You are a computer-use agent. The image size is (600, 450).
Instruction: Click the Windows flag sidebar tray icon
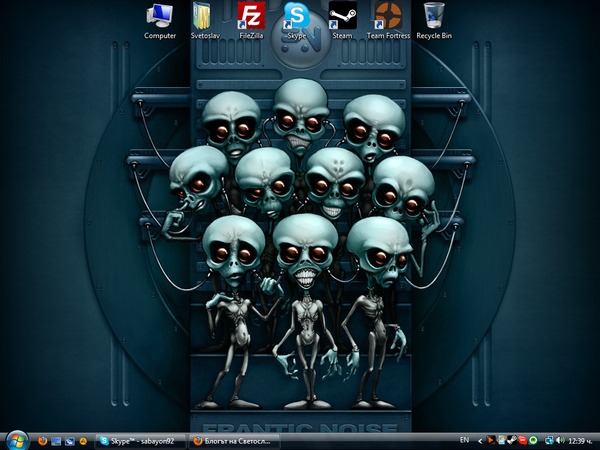coord(502,440)
